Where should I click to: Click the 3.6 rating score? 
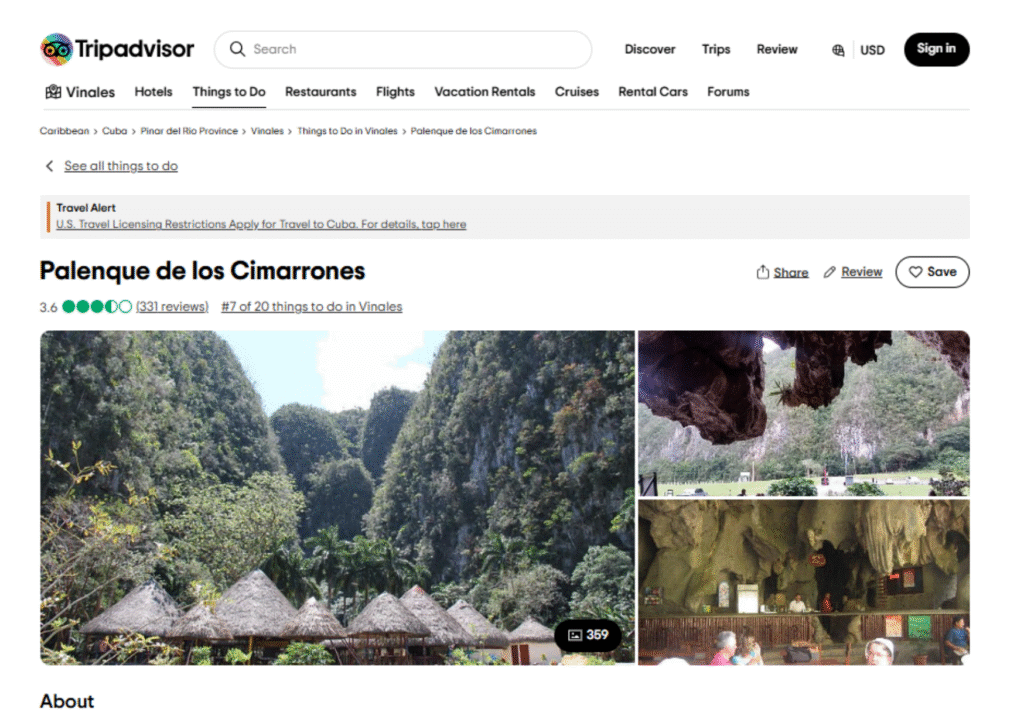point(48,307)
